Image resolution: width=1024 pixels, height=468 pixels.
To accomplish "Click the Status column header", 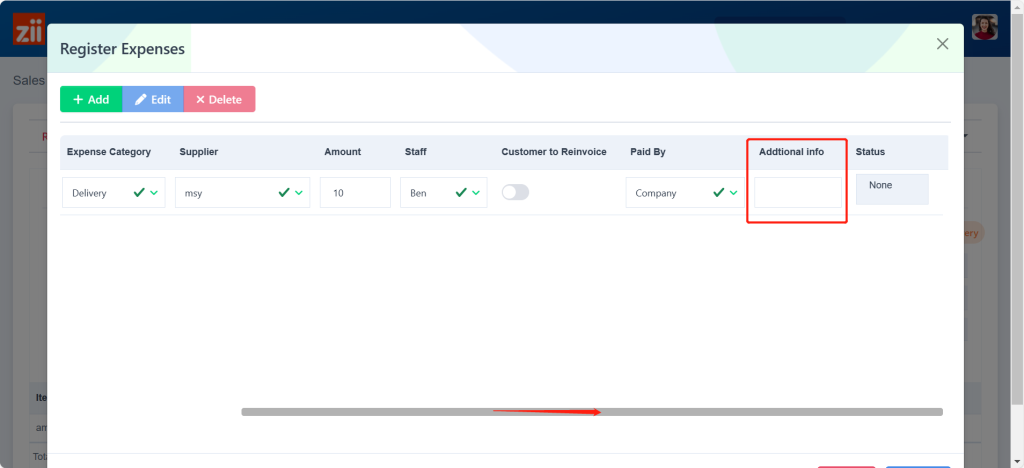I will [x=870, y=152].
